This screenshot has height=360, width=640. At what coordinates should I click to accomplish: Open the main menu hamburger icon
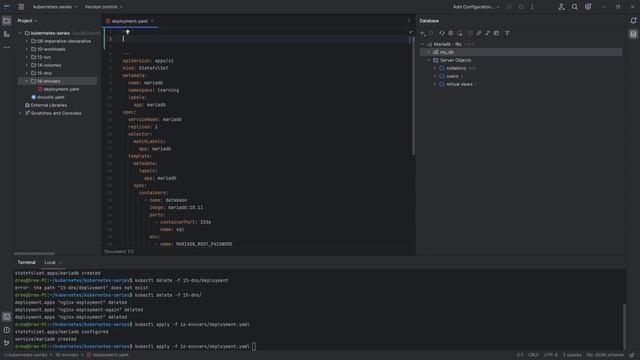[21, 7]
